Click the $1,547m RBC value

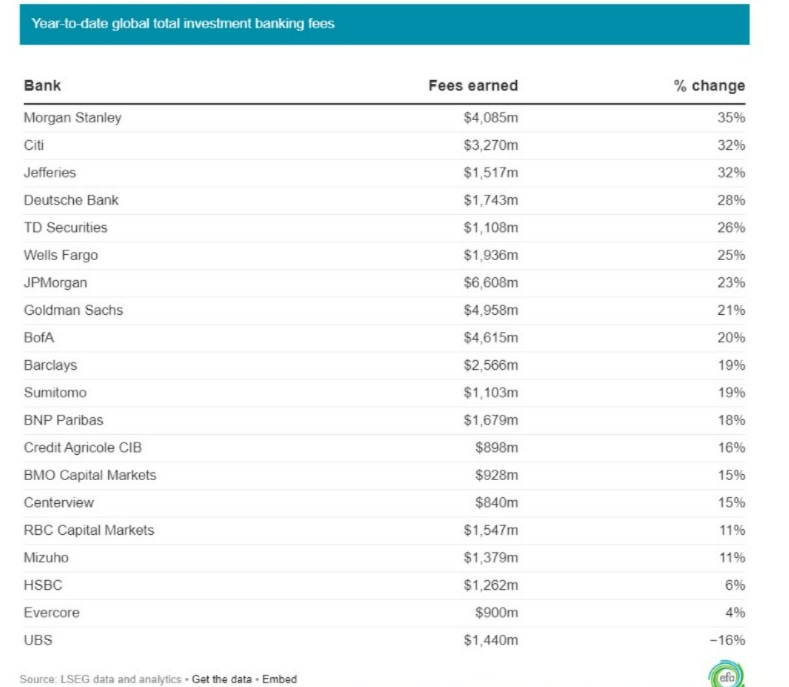(491, 530)
